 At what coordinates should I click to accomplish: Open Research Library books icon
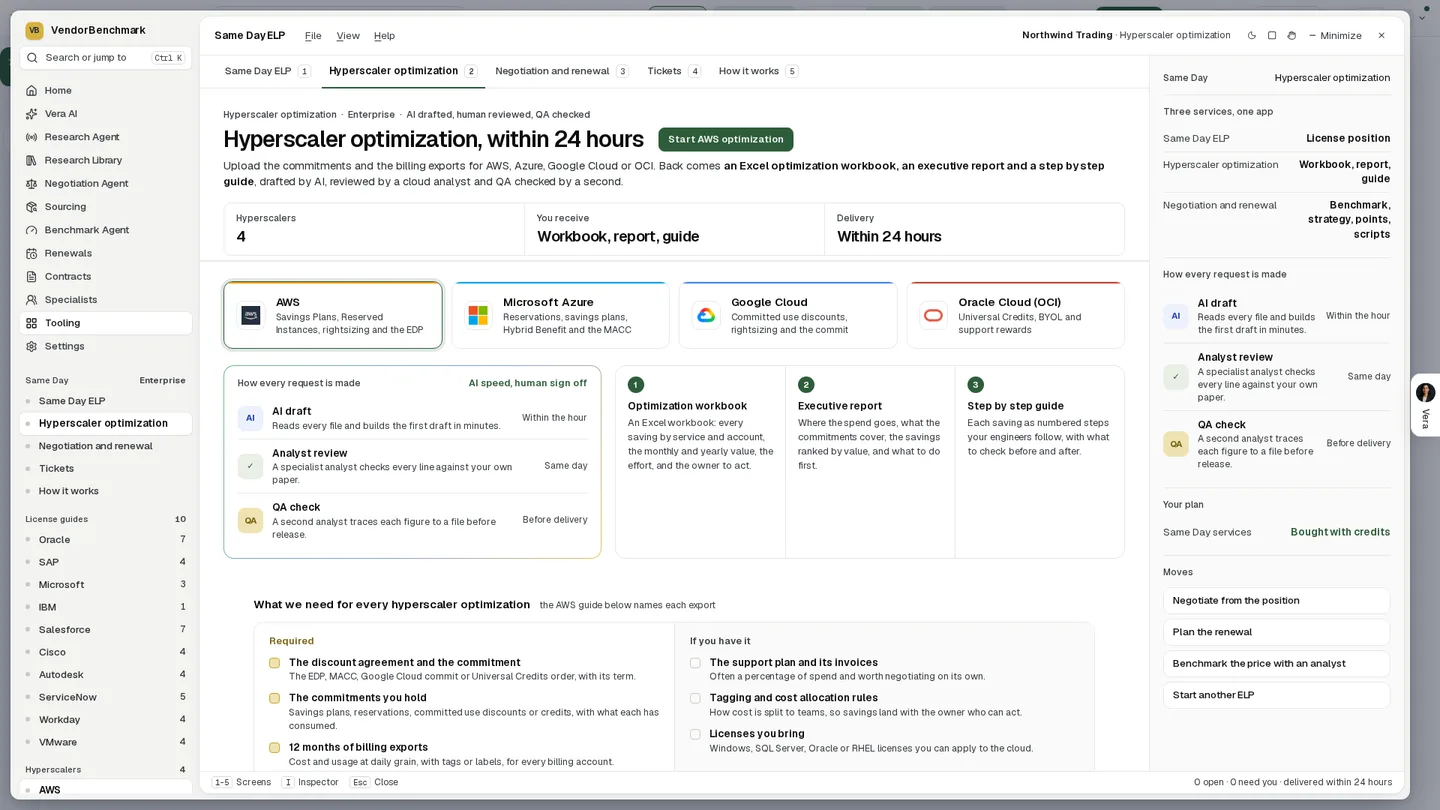tap(32, 160)
